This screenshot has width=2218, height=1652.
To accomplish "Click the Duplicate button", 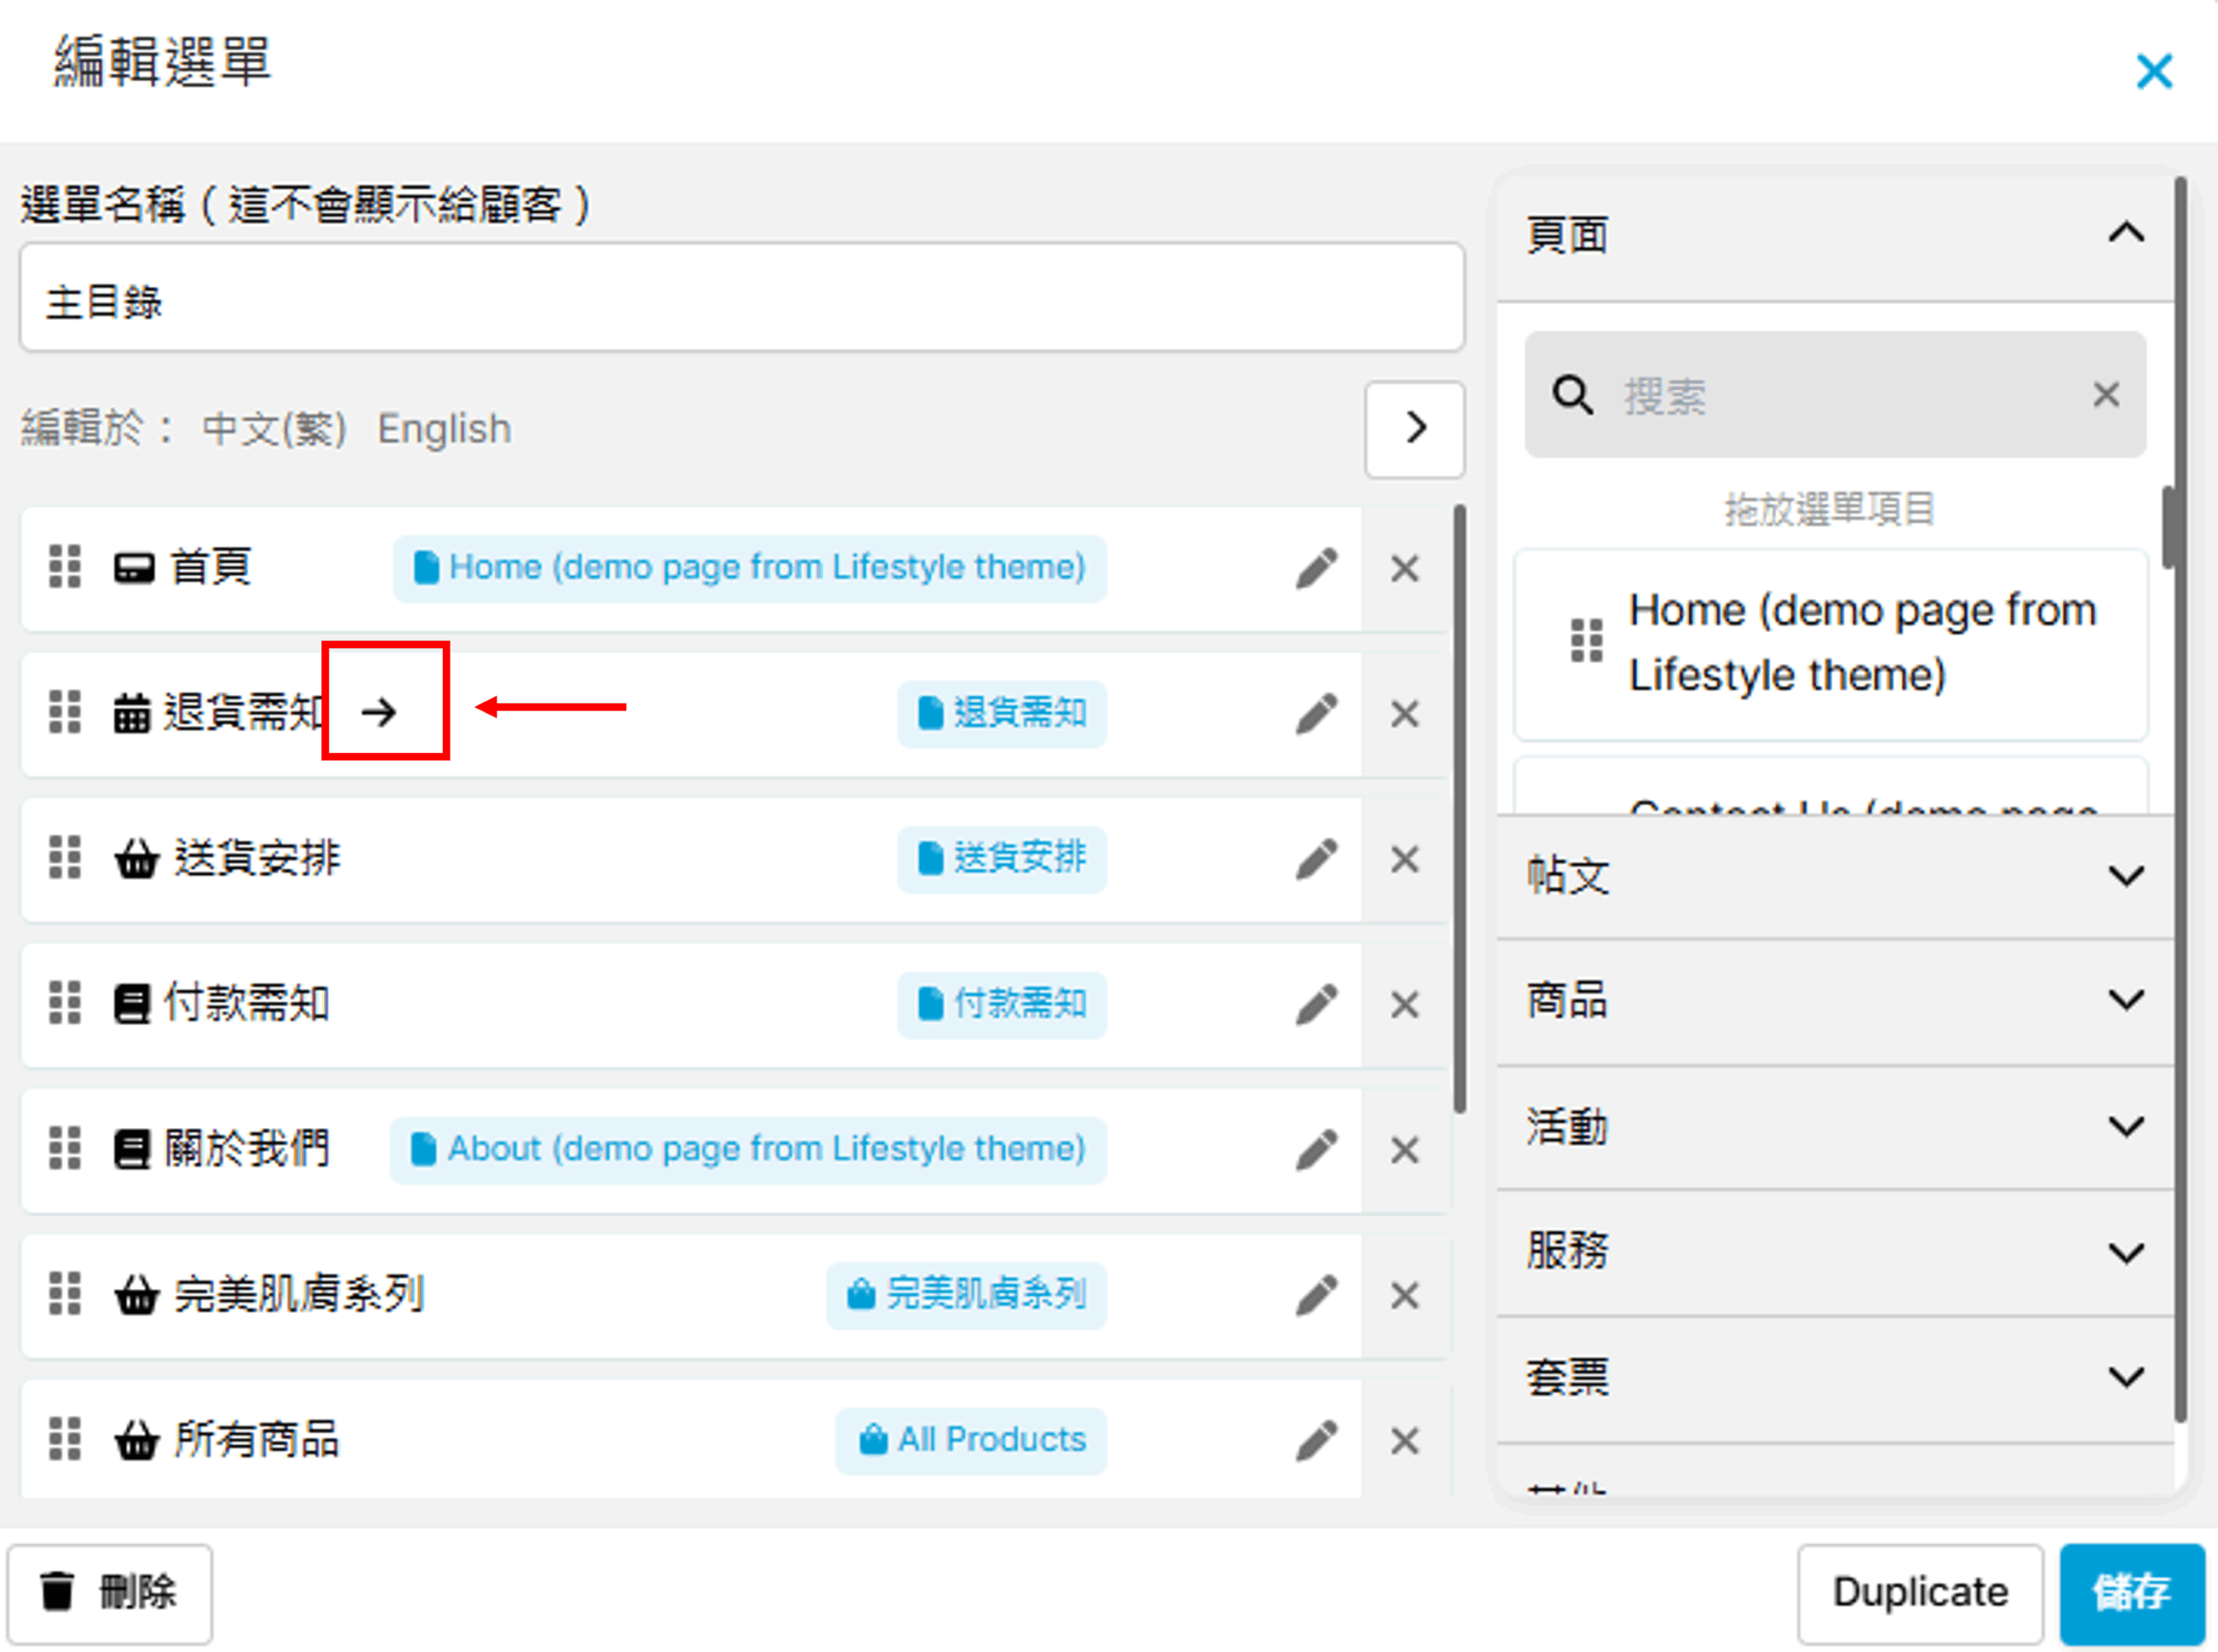I will coord(1919,1591).
